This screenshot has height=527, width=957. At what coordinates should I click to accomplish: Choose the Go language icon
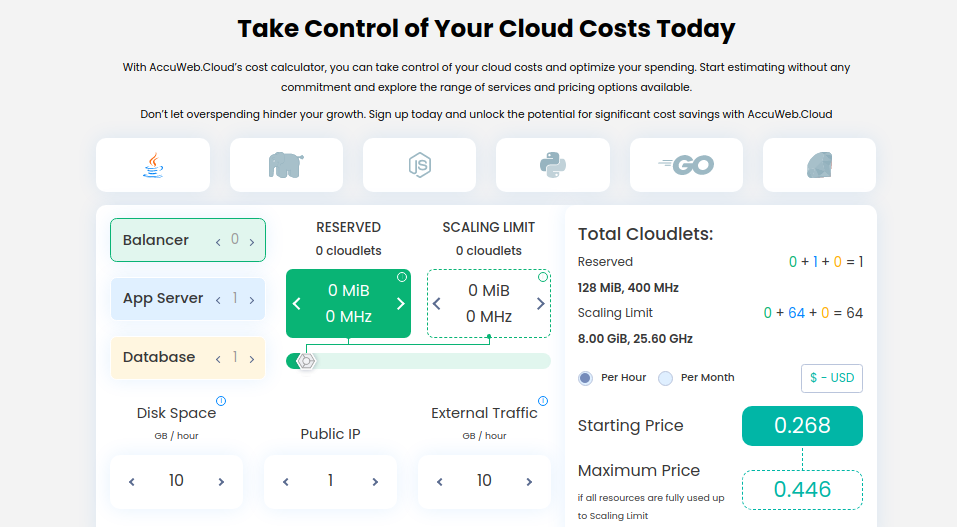point(686,165)
